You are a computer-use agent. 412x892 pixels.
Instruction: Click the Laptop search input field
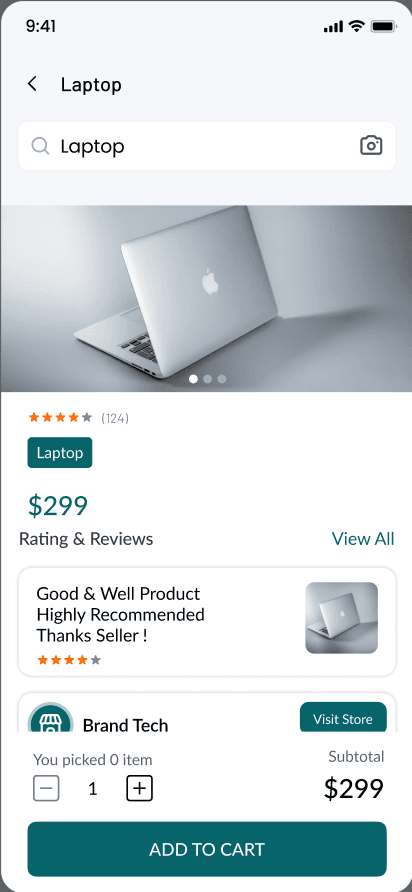tap(207, 146)
